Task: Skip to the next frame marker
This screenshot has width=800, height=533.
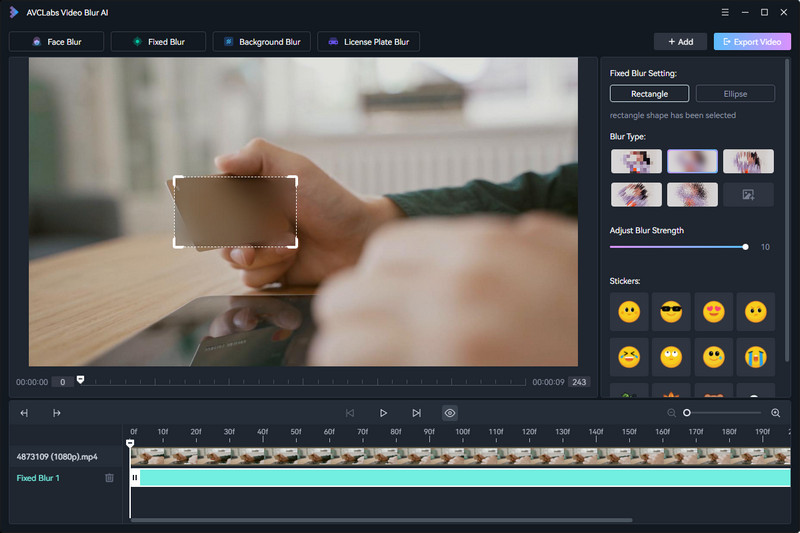Action: pyautogui.click(x=416, y=413)
